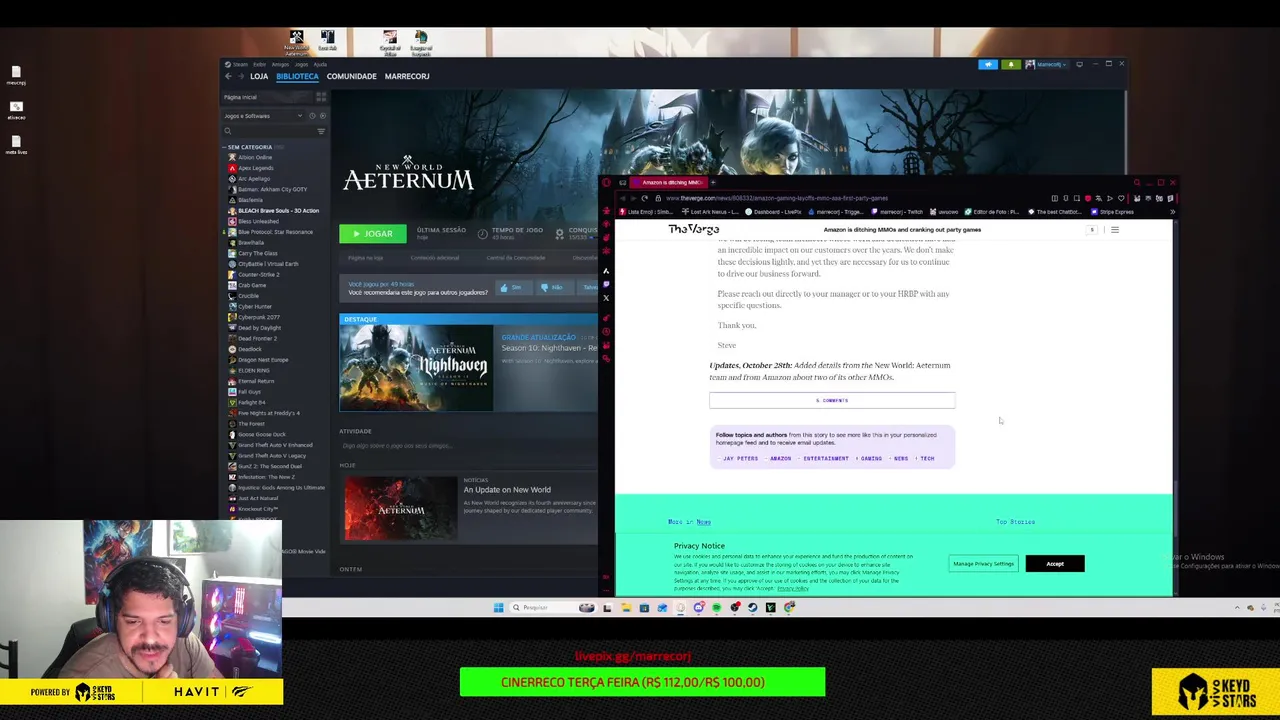Click the Sim thumbs-up recommend button
This screenshot has width=1280, height=720.
(516, 288)
